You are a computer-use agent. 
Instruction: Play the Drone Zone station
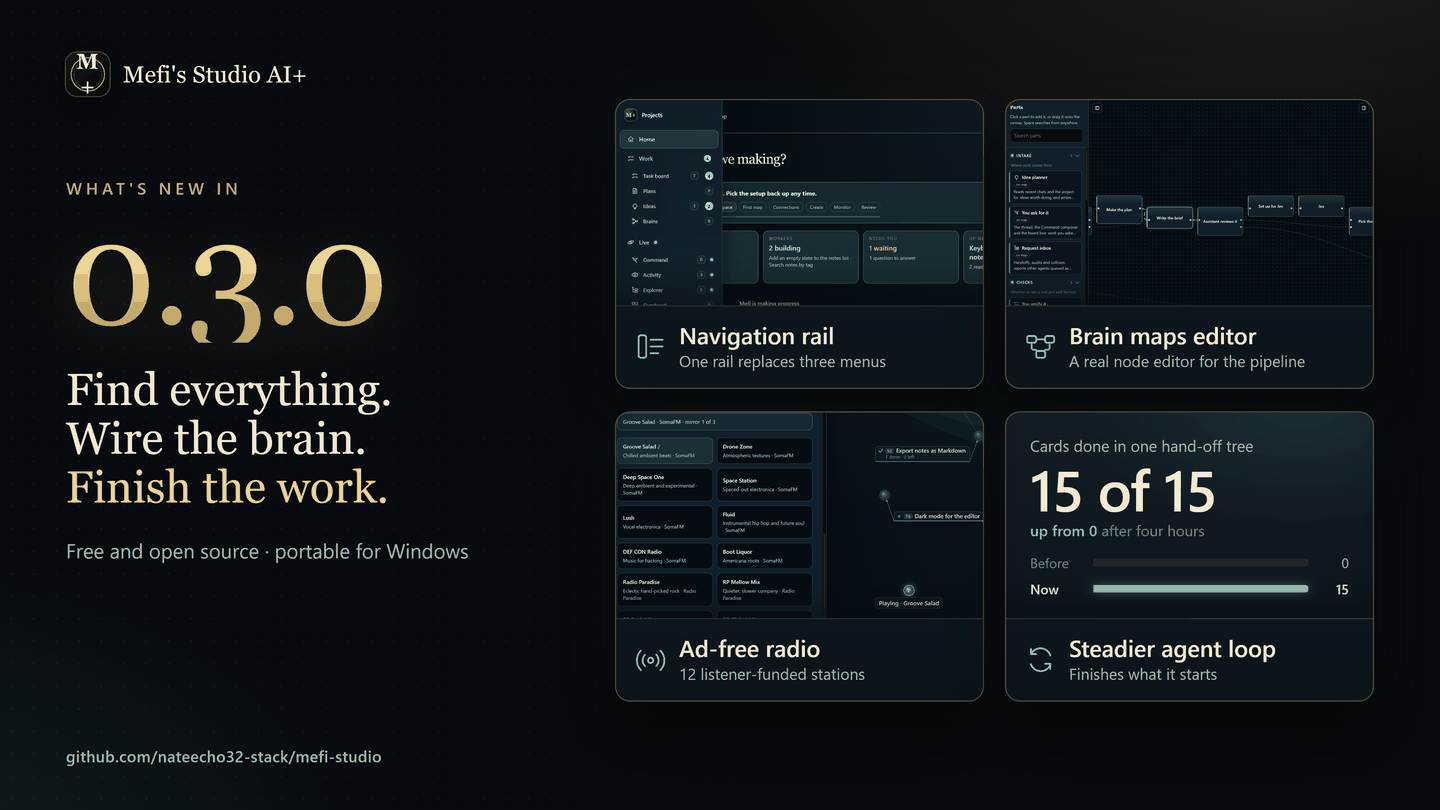point(765,451)
